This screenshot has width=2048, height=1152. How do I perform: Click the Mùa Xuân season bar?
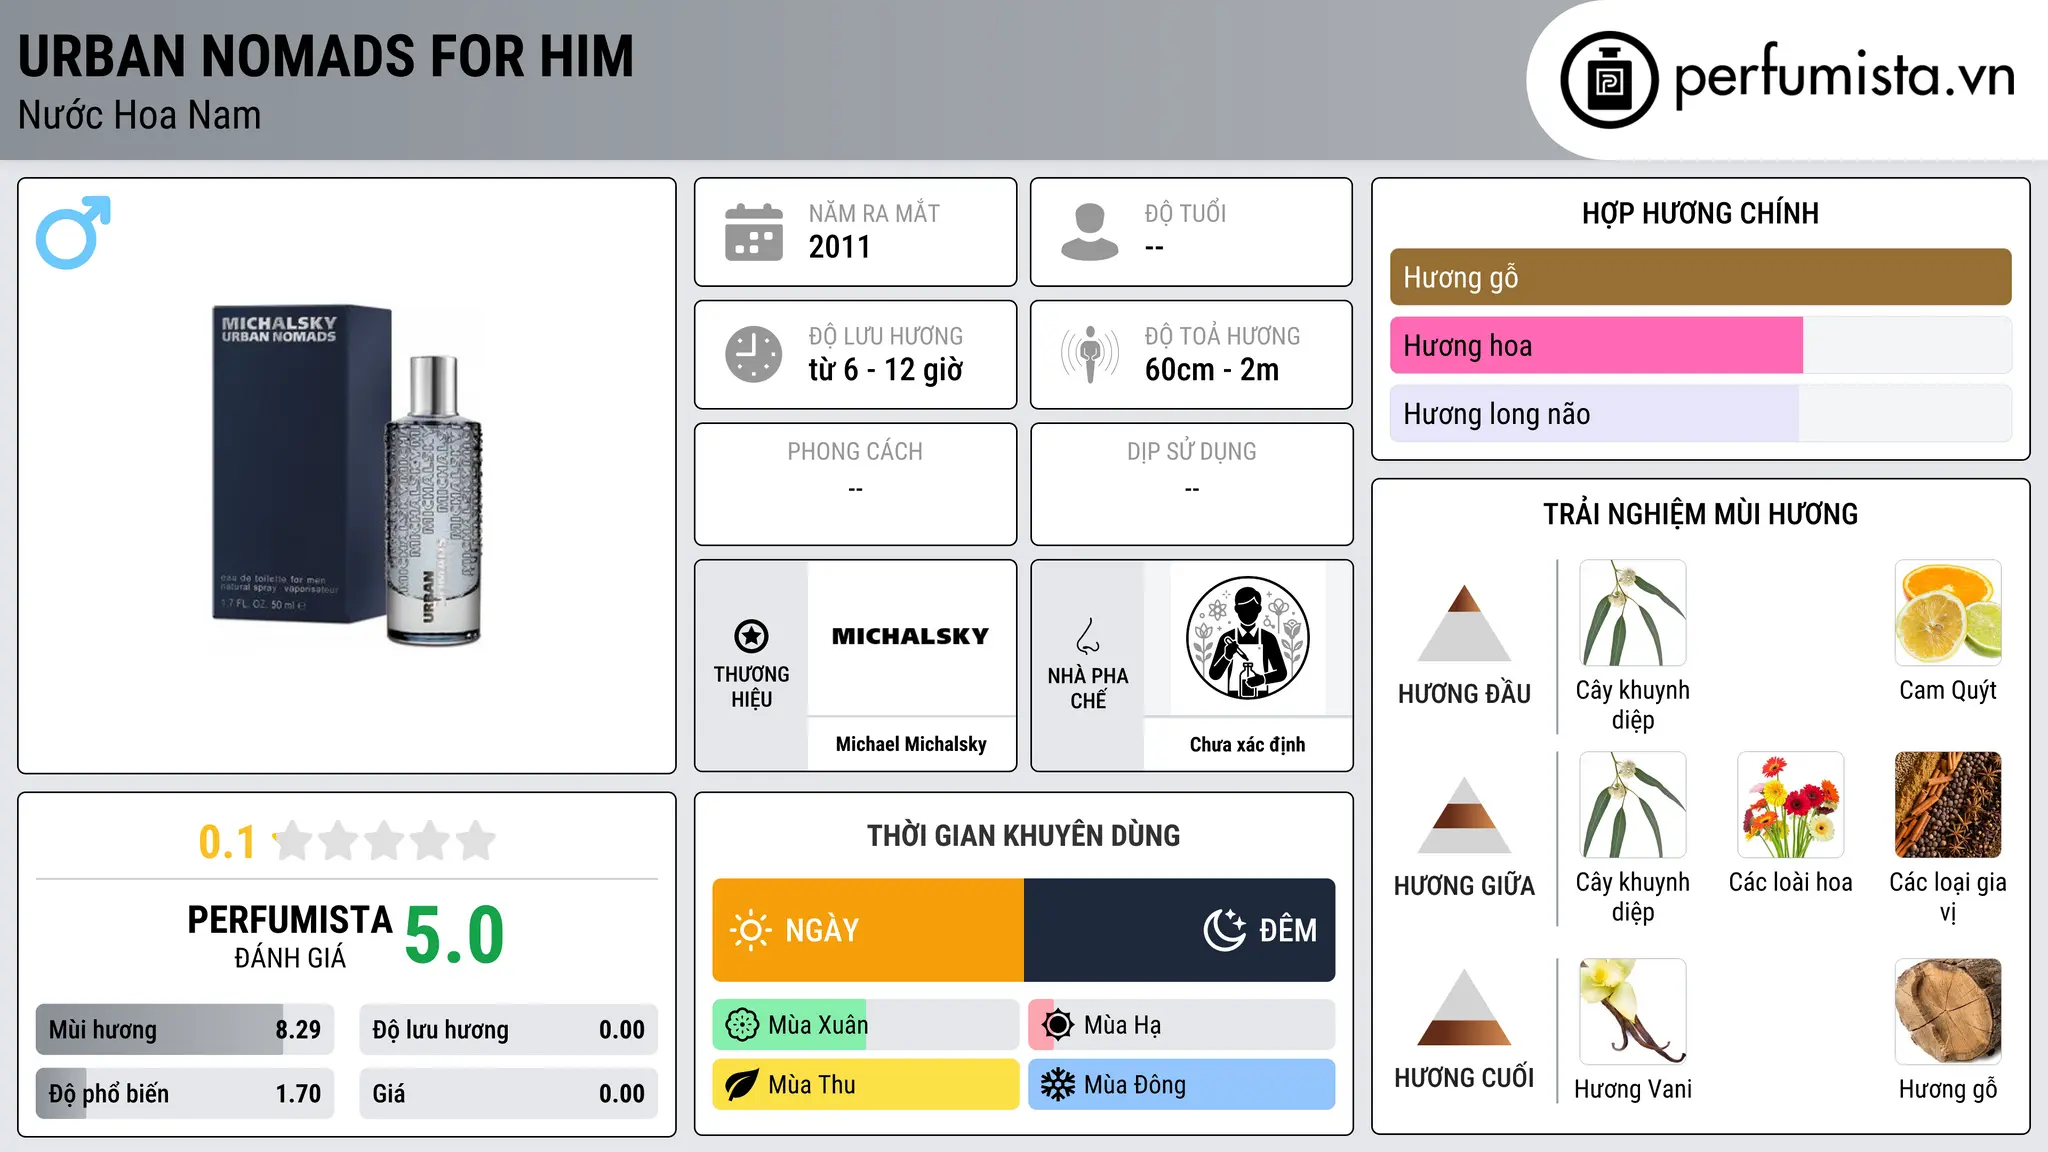tap(866, 1025)
